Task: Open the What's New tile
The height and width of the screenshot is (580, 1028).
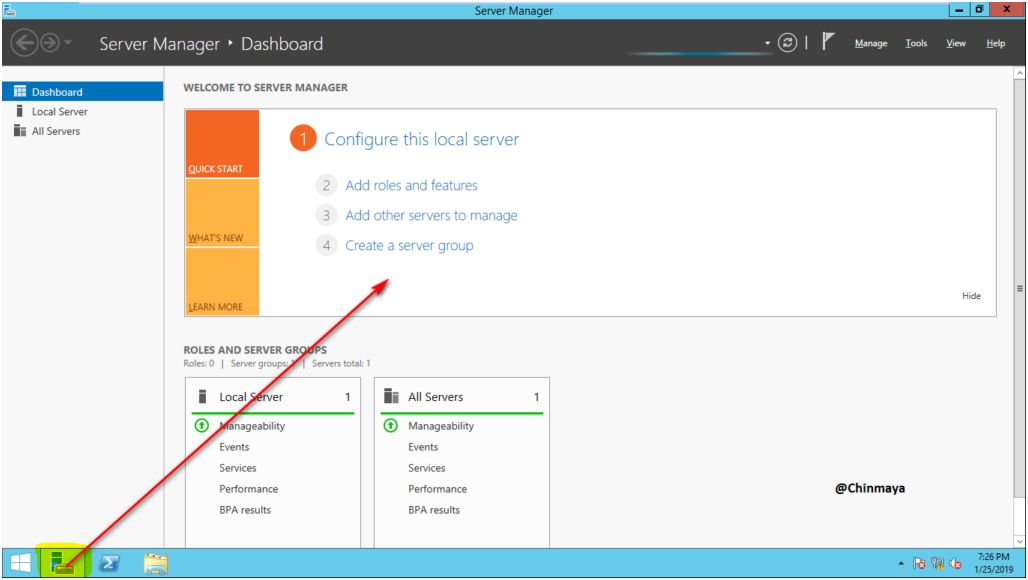Action: point(222,212)
